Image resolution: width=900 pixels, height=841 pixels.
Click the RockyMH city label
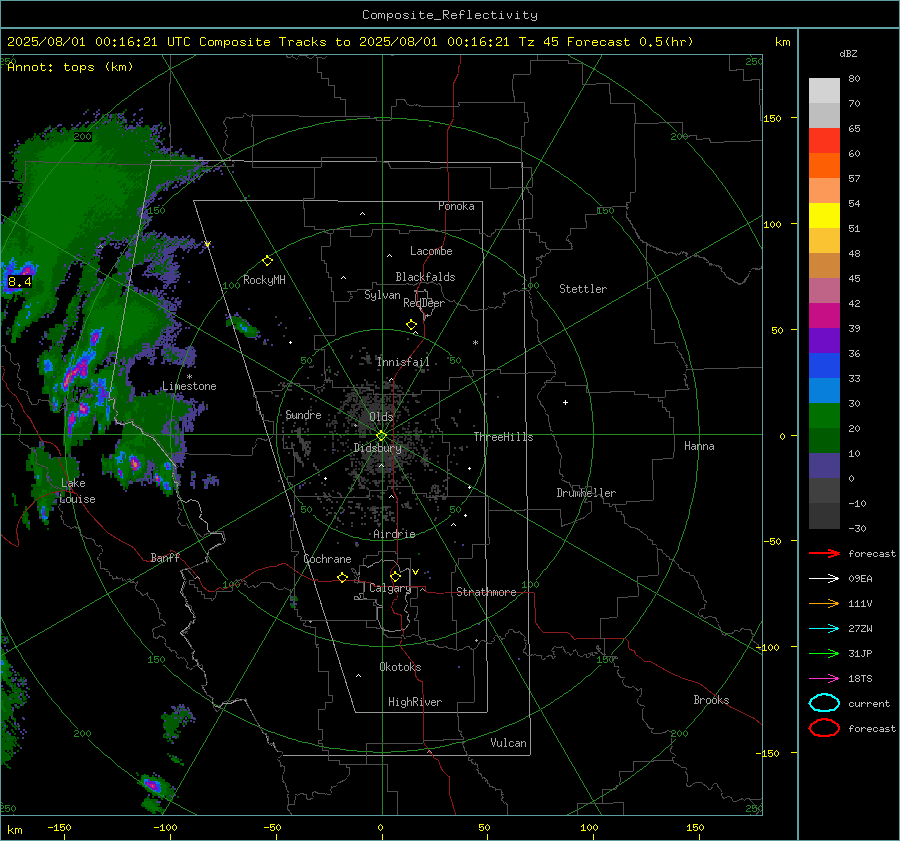pos(264,280)
